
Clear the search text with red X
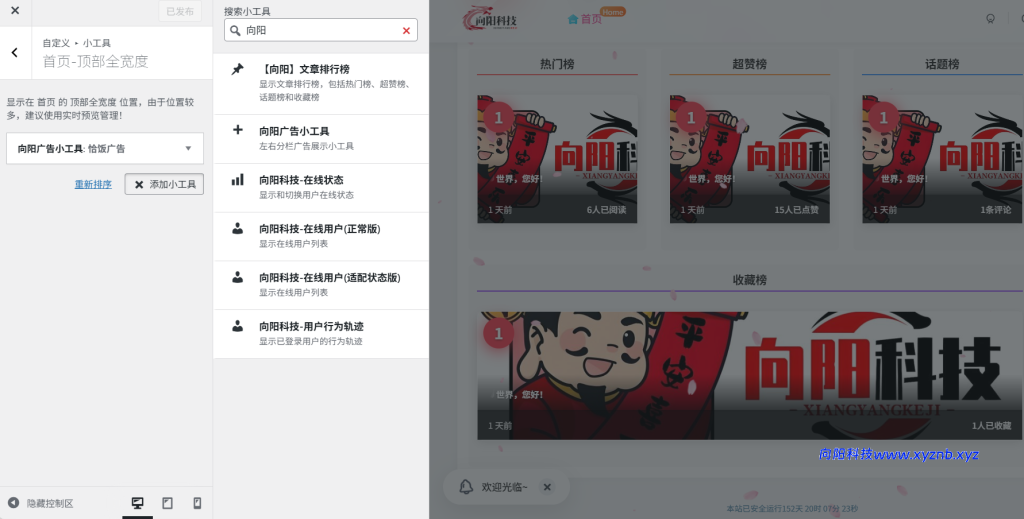coord(406,31)
